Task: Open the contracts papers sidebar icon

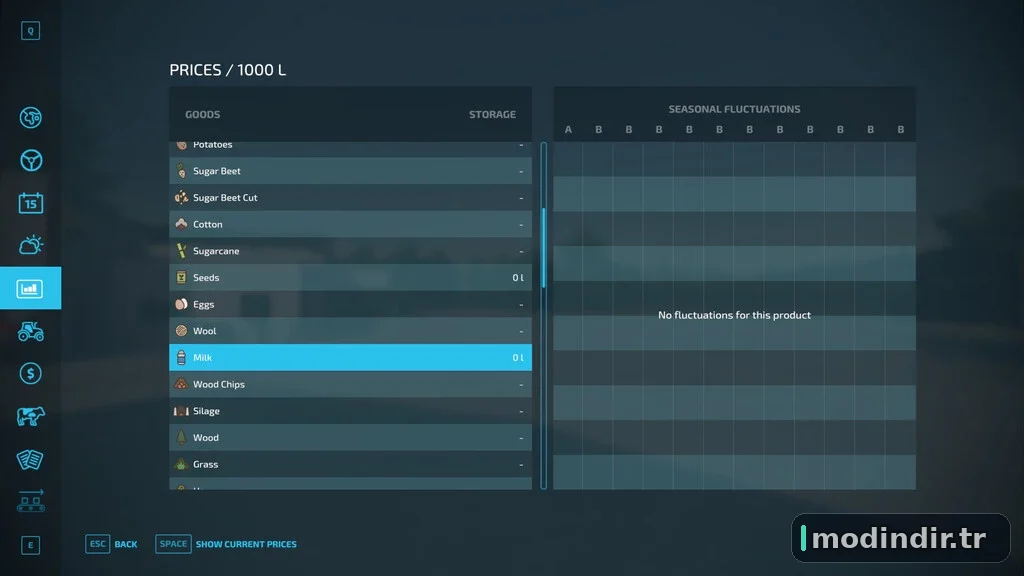Action: pyautogui.click(x=31, y=459)
